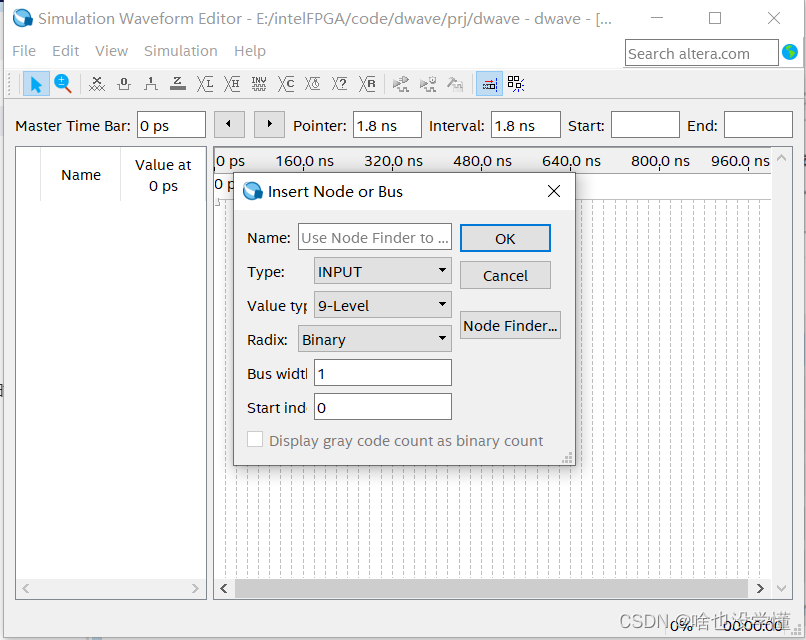Click the 800.0 ns timeline marker
This screenshot has height=640, width=806.
coord(660,161)
